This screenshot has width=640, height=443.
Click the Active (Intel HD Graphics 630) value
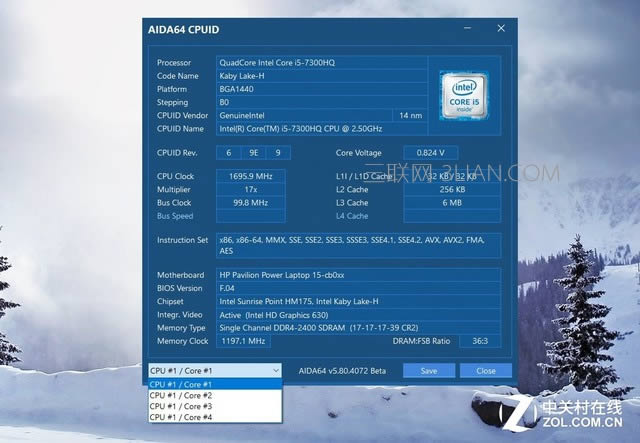pyautogui.click(x=358, y=315)
